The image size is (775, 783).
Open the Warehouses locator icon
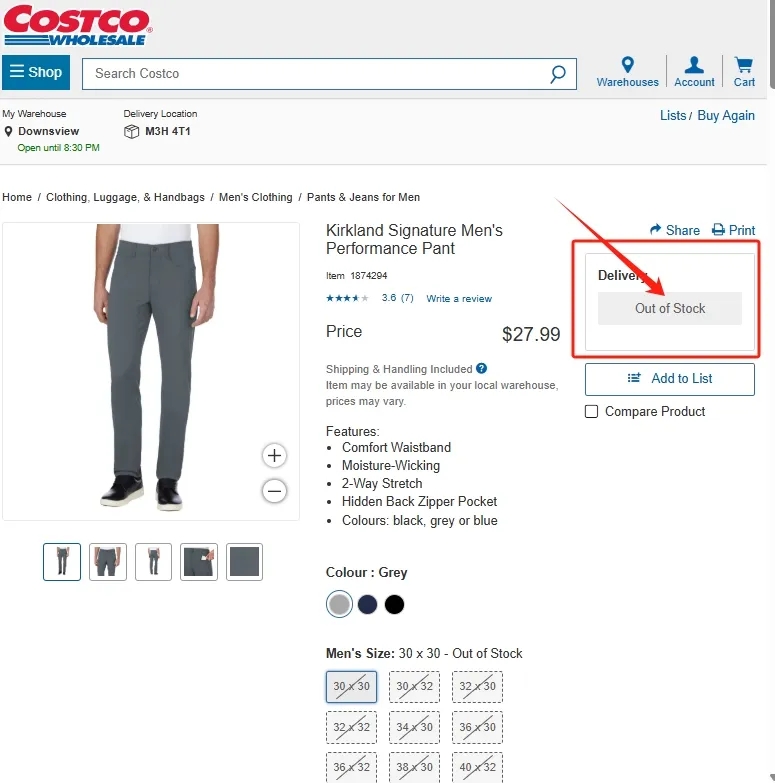[628, 64]
